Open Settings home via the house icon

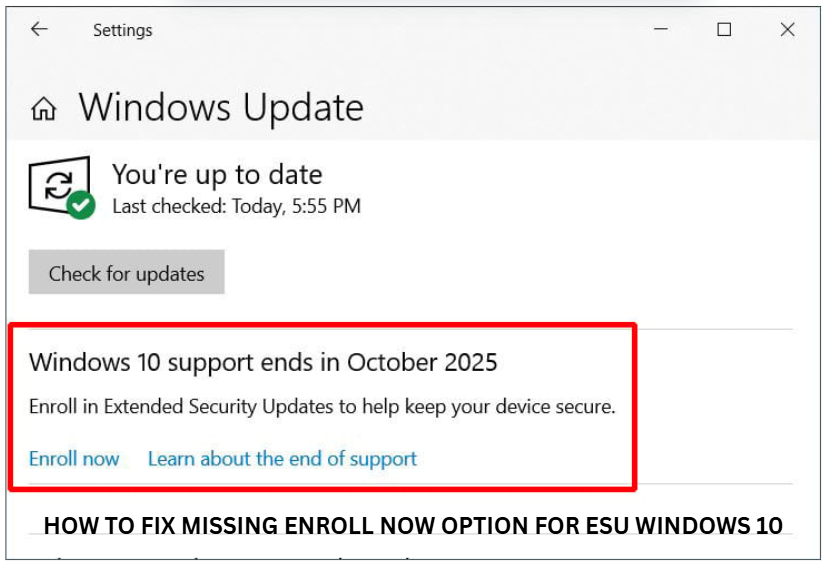click(x=43, y=109)
